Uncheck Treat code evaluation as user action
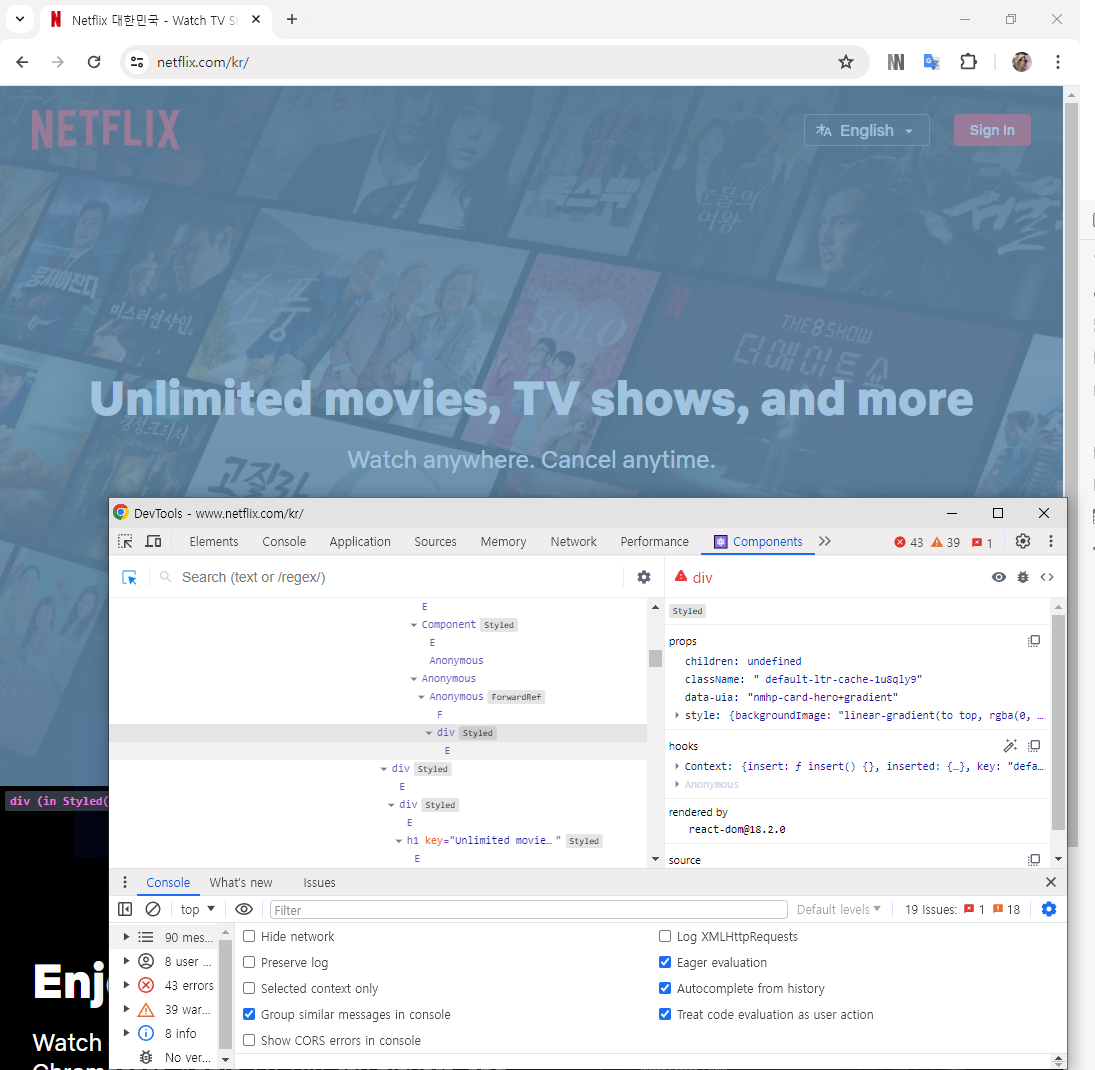This screenshot has width=1095, height=1070. coord(665,1014)
